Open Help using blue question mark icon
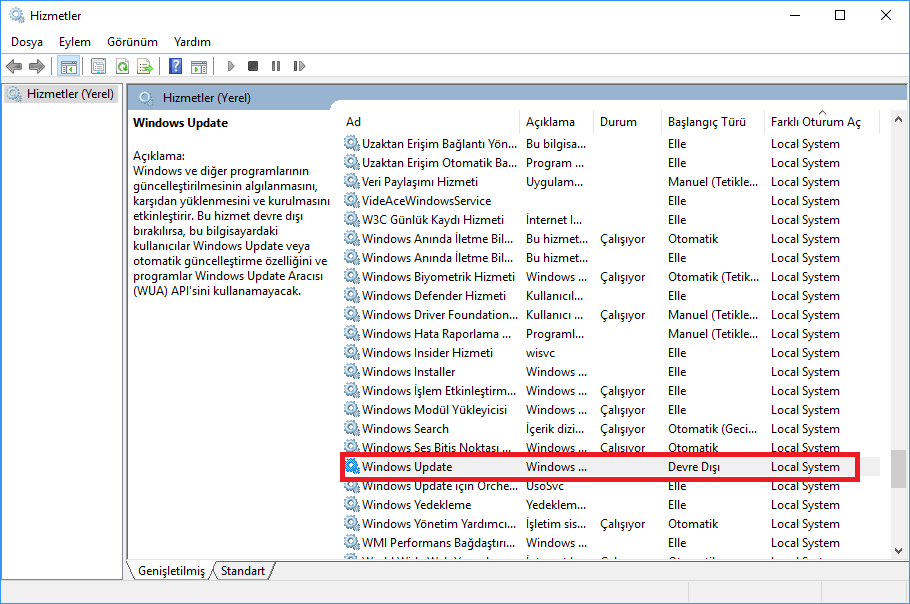The width and height of the screenshot is (910, 604). pyautogui.click(x=175, y=67)
